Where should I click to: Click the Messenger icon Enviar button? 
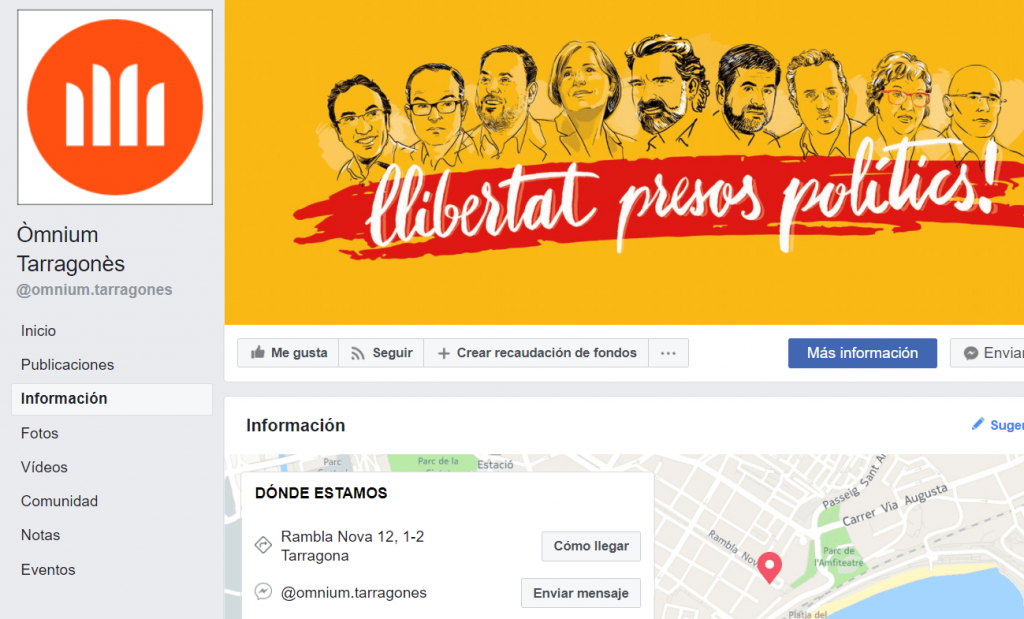(x=987, y=353)
